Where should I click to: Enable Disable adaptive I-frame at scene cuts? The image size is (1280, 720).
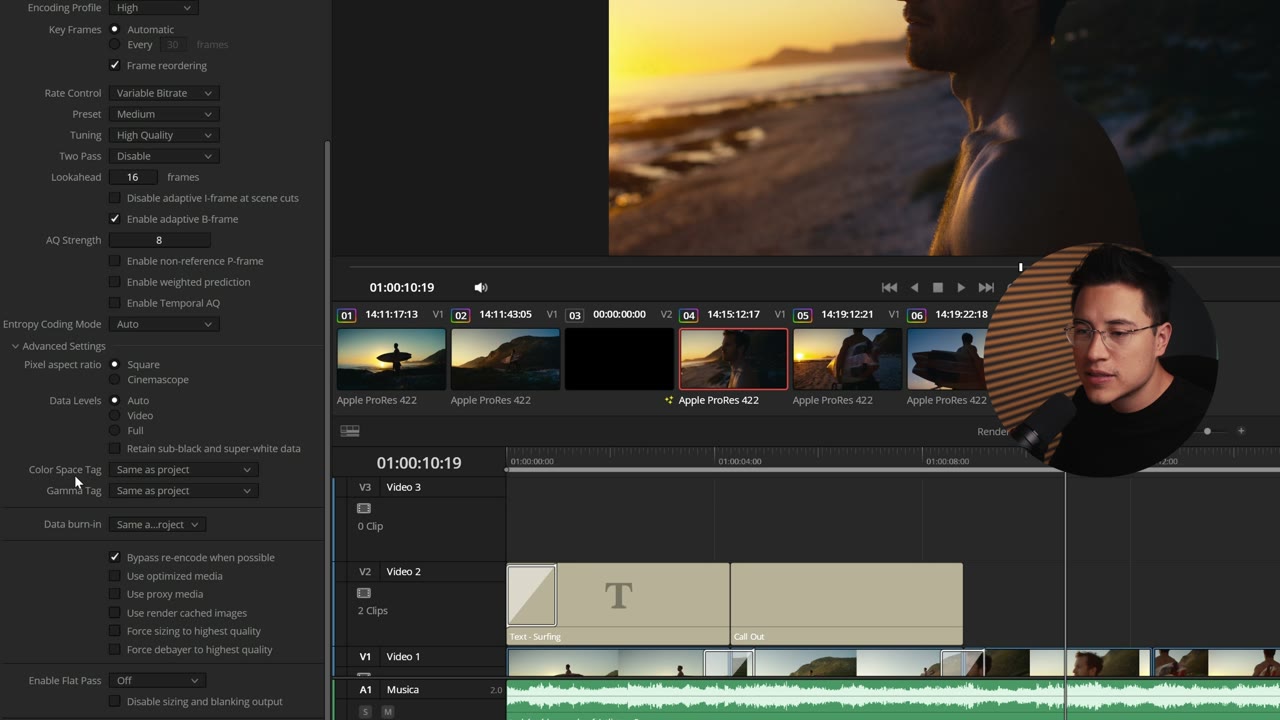tap(114, 198)
